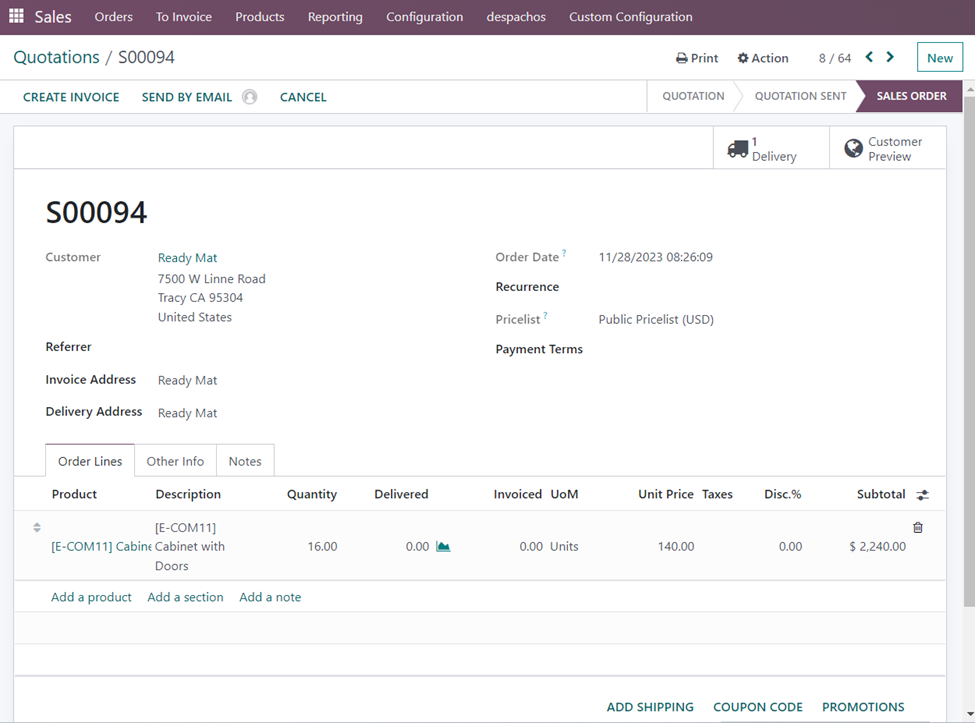975x723 pixels.
Task: Switch to the Notes tab
Action: click(245, 461)
